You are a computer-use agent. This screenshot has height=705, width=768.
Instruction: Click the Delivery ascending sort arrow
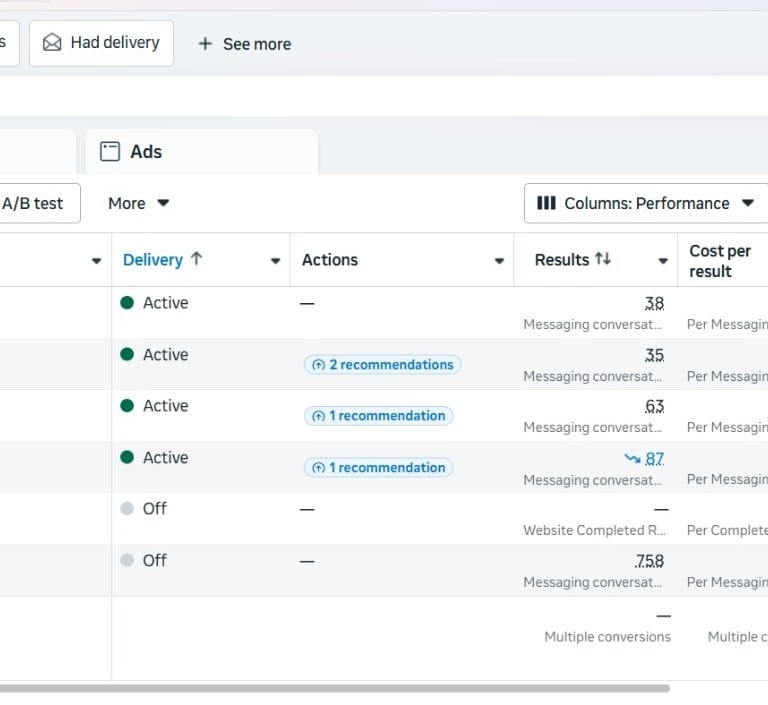point(196,259)
